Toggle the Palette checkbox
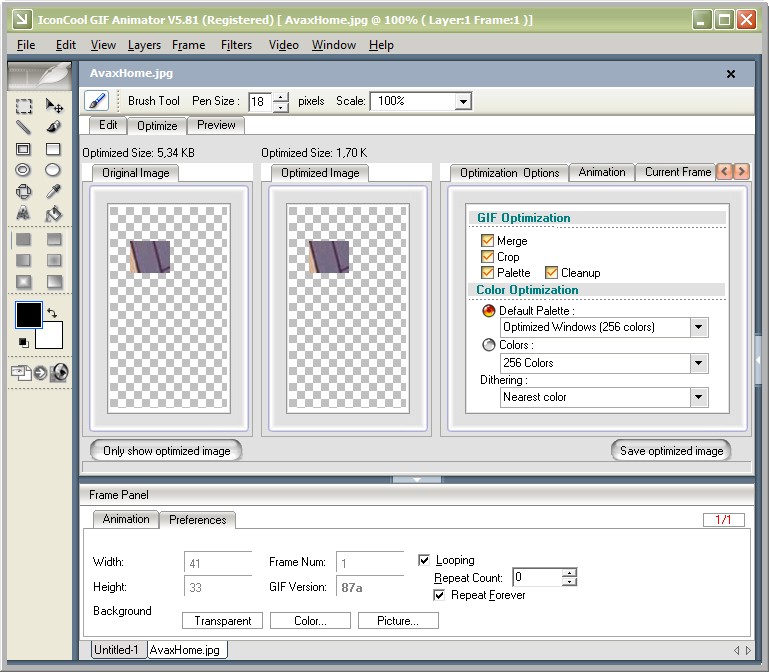 (x=487, y=272)
